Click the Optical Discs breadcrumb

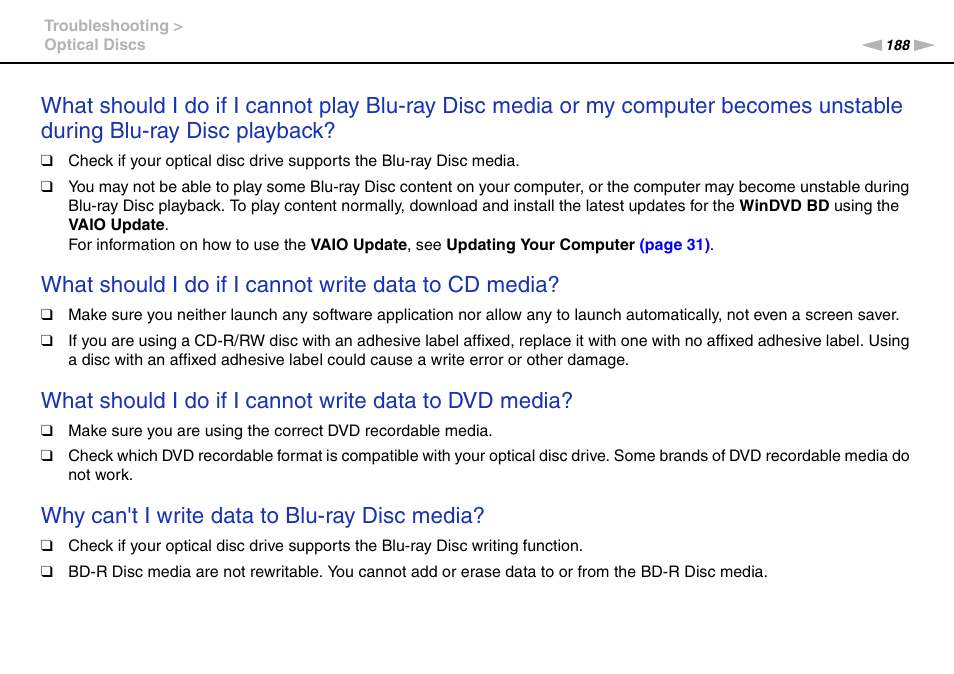coord(95,45)
